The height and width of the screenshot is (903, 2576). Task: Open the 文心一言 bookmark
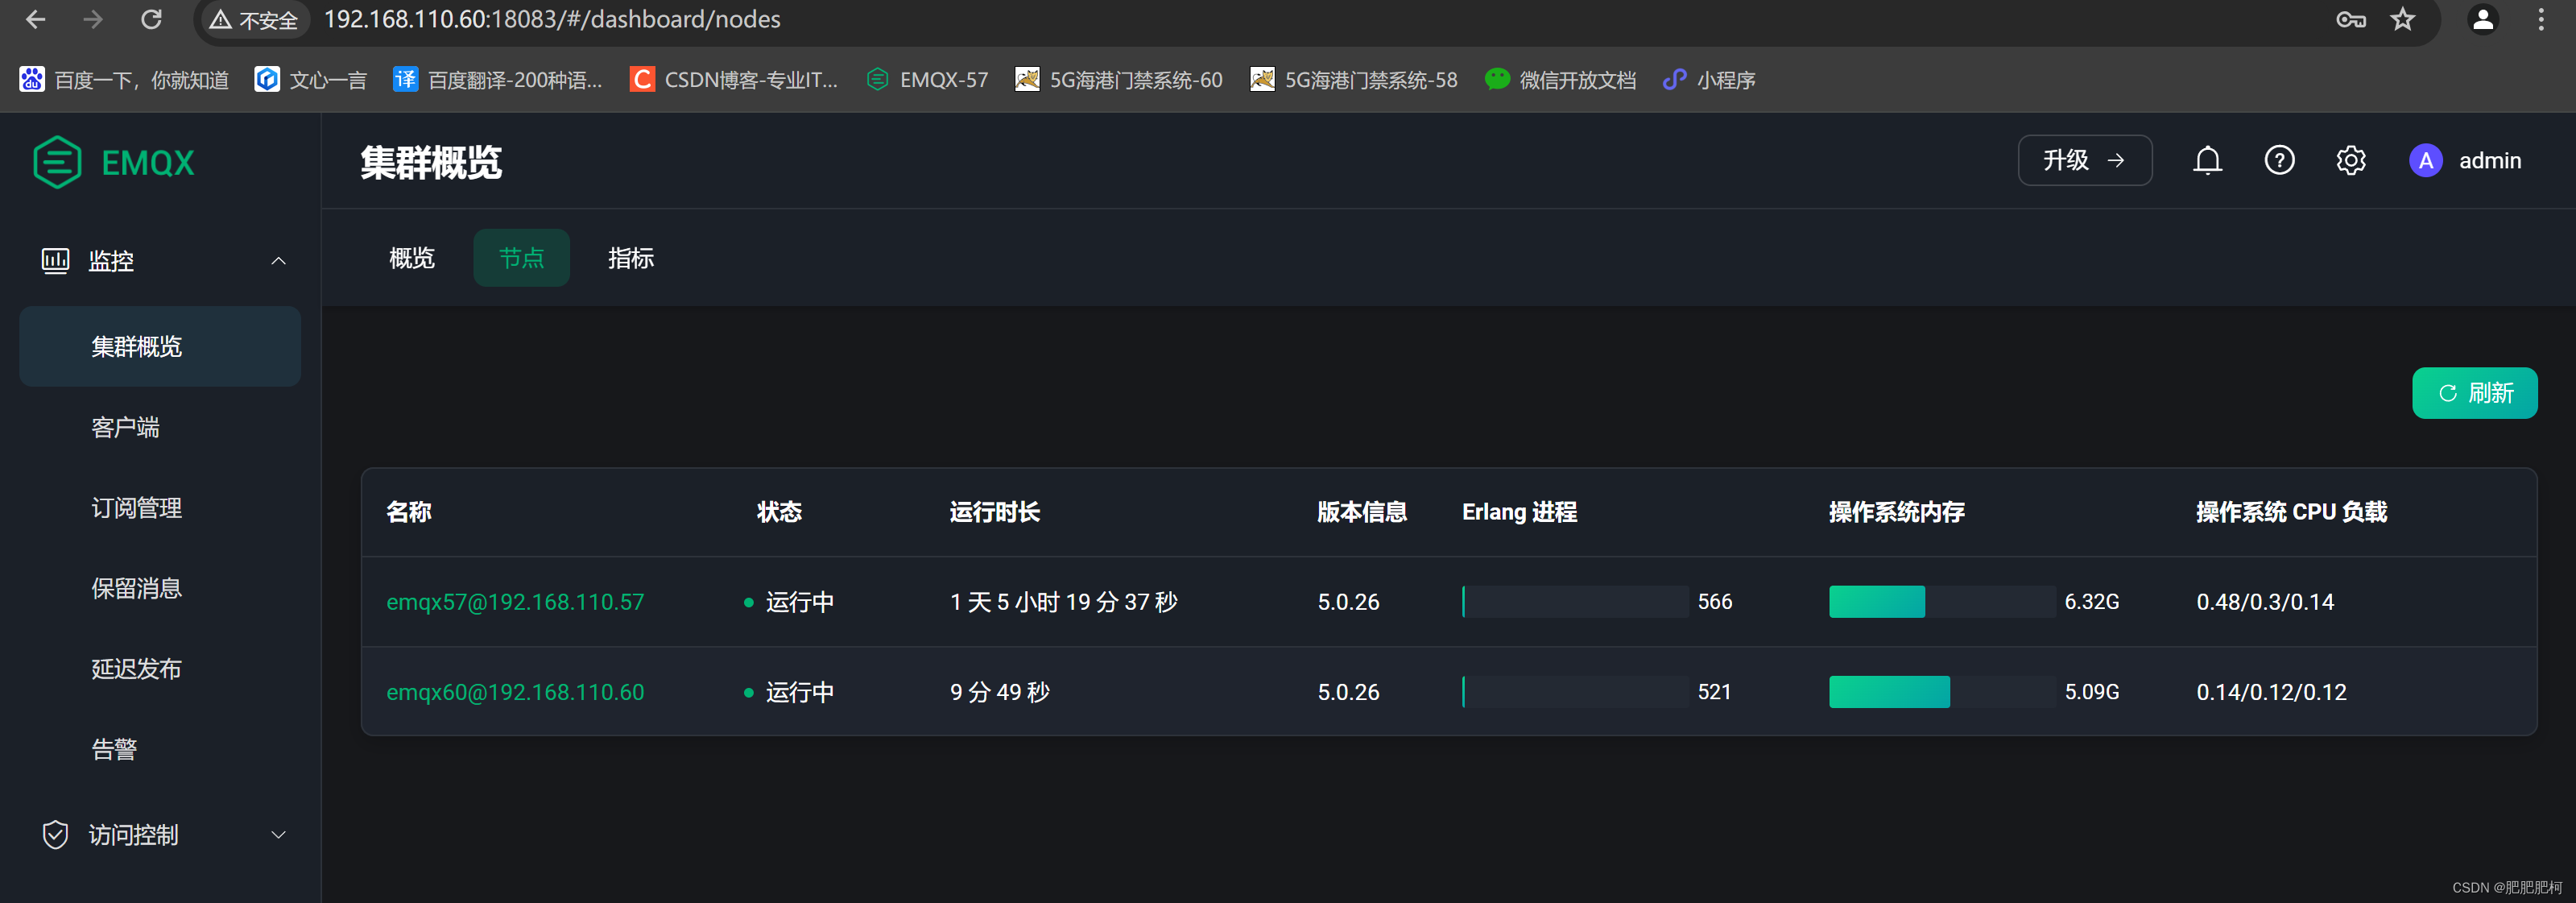pyautogui.click(x=311, y=80)
